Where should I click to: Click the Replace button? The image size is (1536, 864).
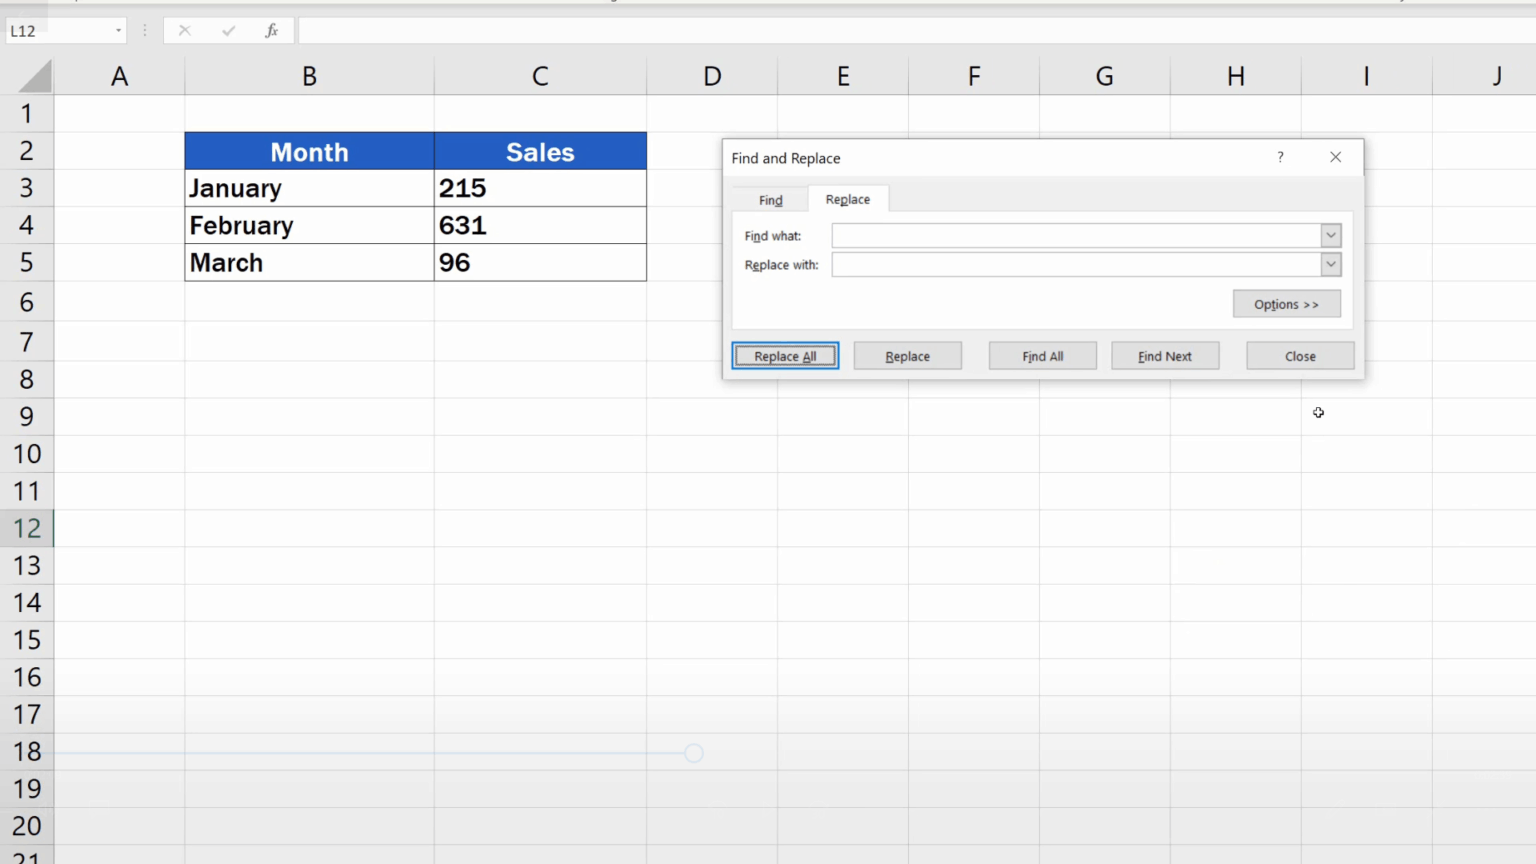(x=907, y=356)
